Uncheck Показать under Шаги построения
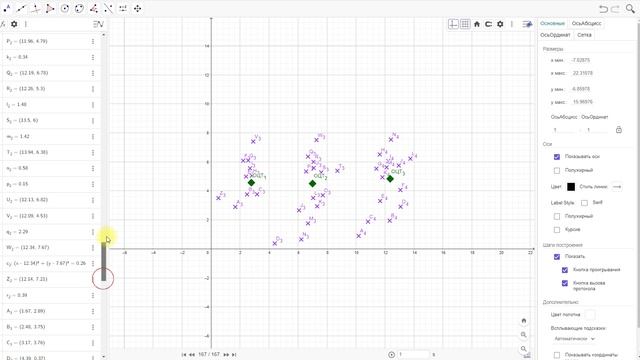Image resolution: width=640 pixels, height=360 pixels. coord(557,256)
